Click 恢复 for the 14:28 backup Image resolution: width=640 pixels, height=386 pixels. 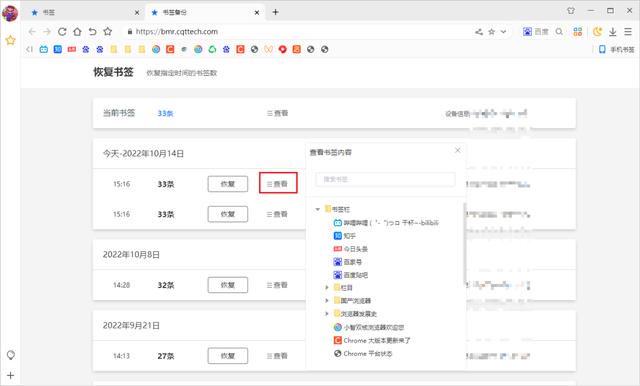coord(228,285)
